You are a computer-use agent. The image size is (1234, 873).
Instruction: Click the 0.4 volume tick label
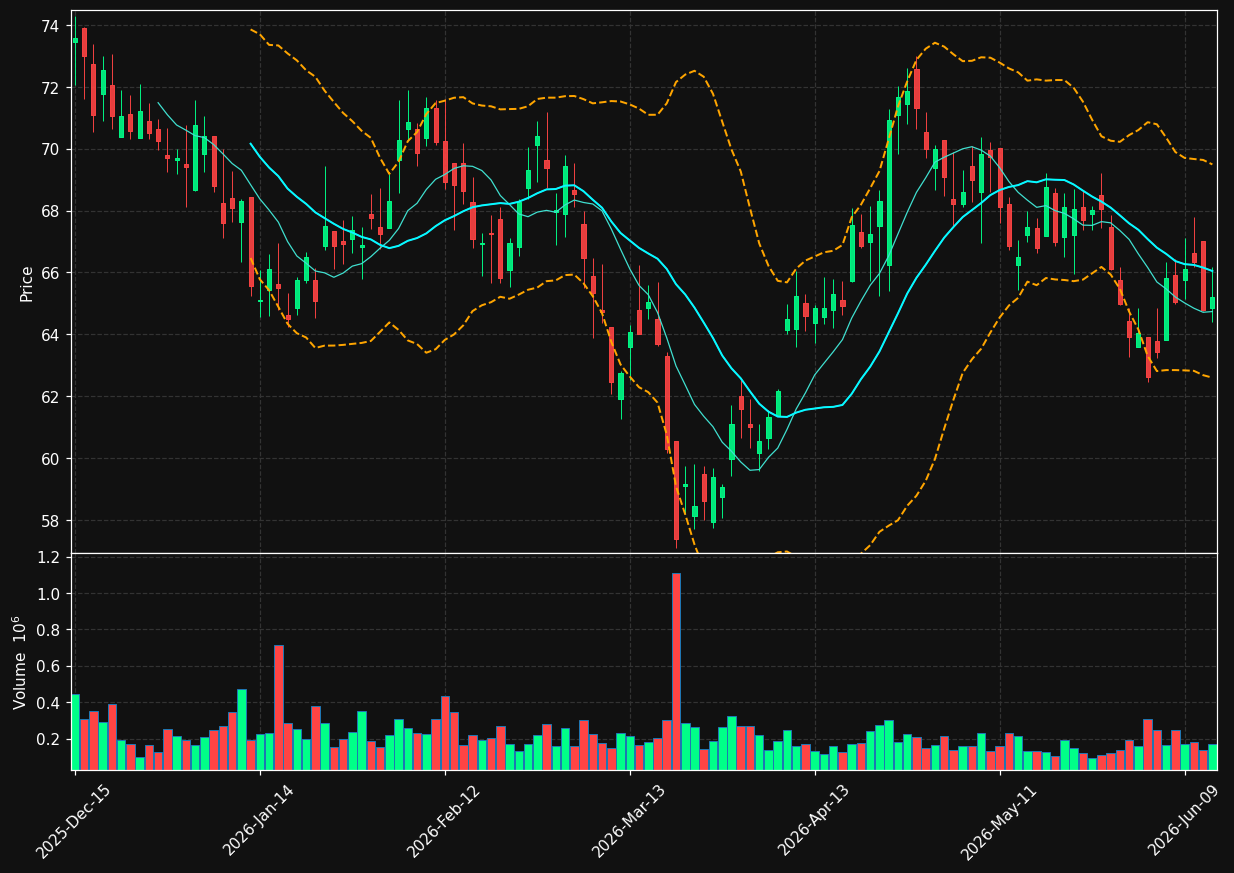[x=48, y=703]
